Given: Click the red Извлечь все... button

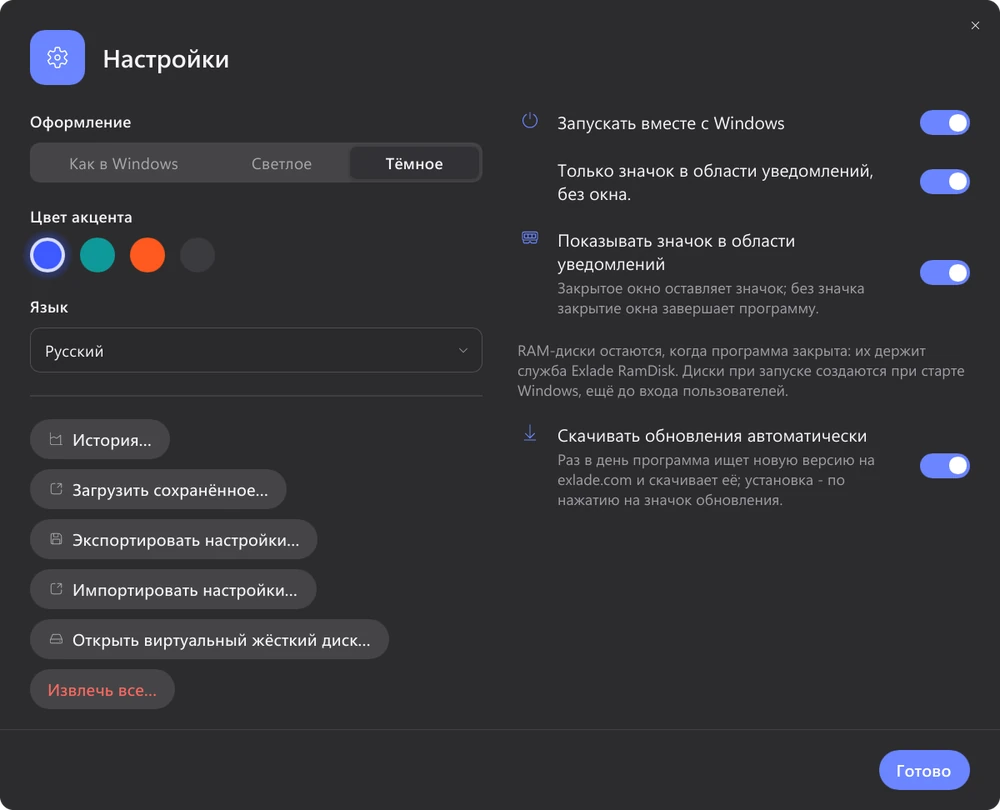Looking at the screenshot, I should click(x=102, y=689).
